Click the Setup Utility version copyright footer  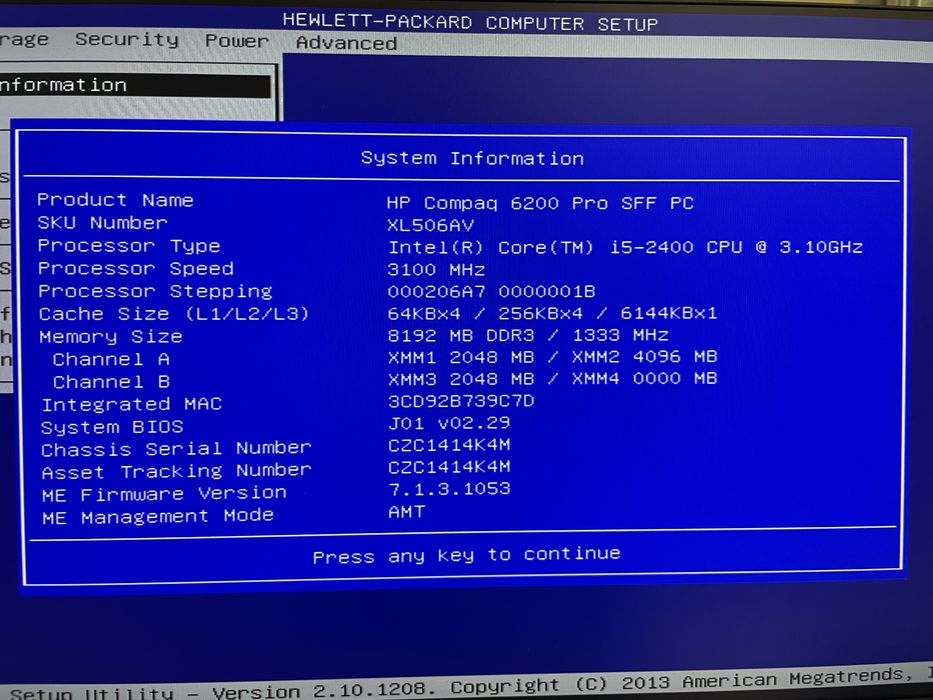point(471,685)
